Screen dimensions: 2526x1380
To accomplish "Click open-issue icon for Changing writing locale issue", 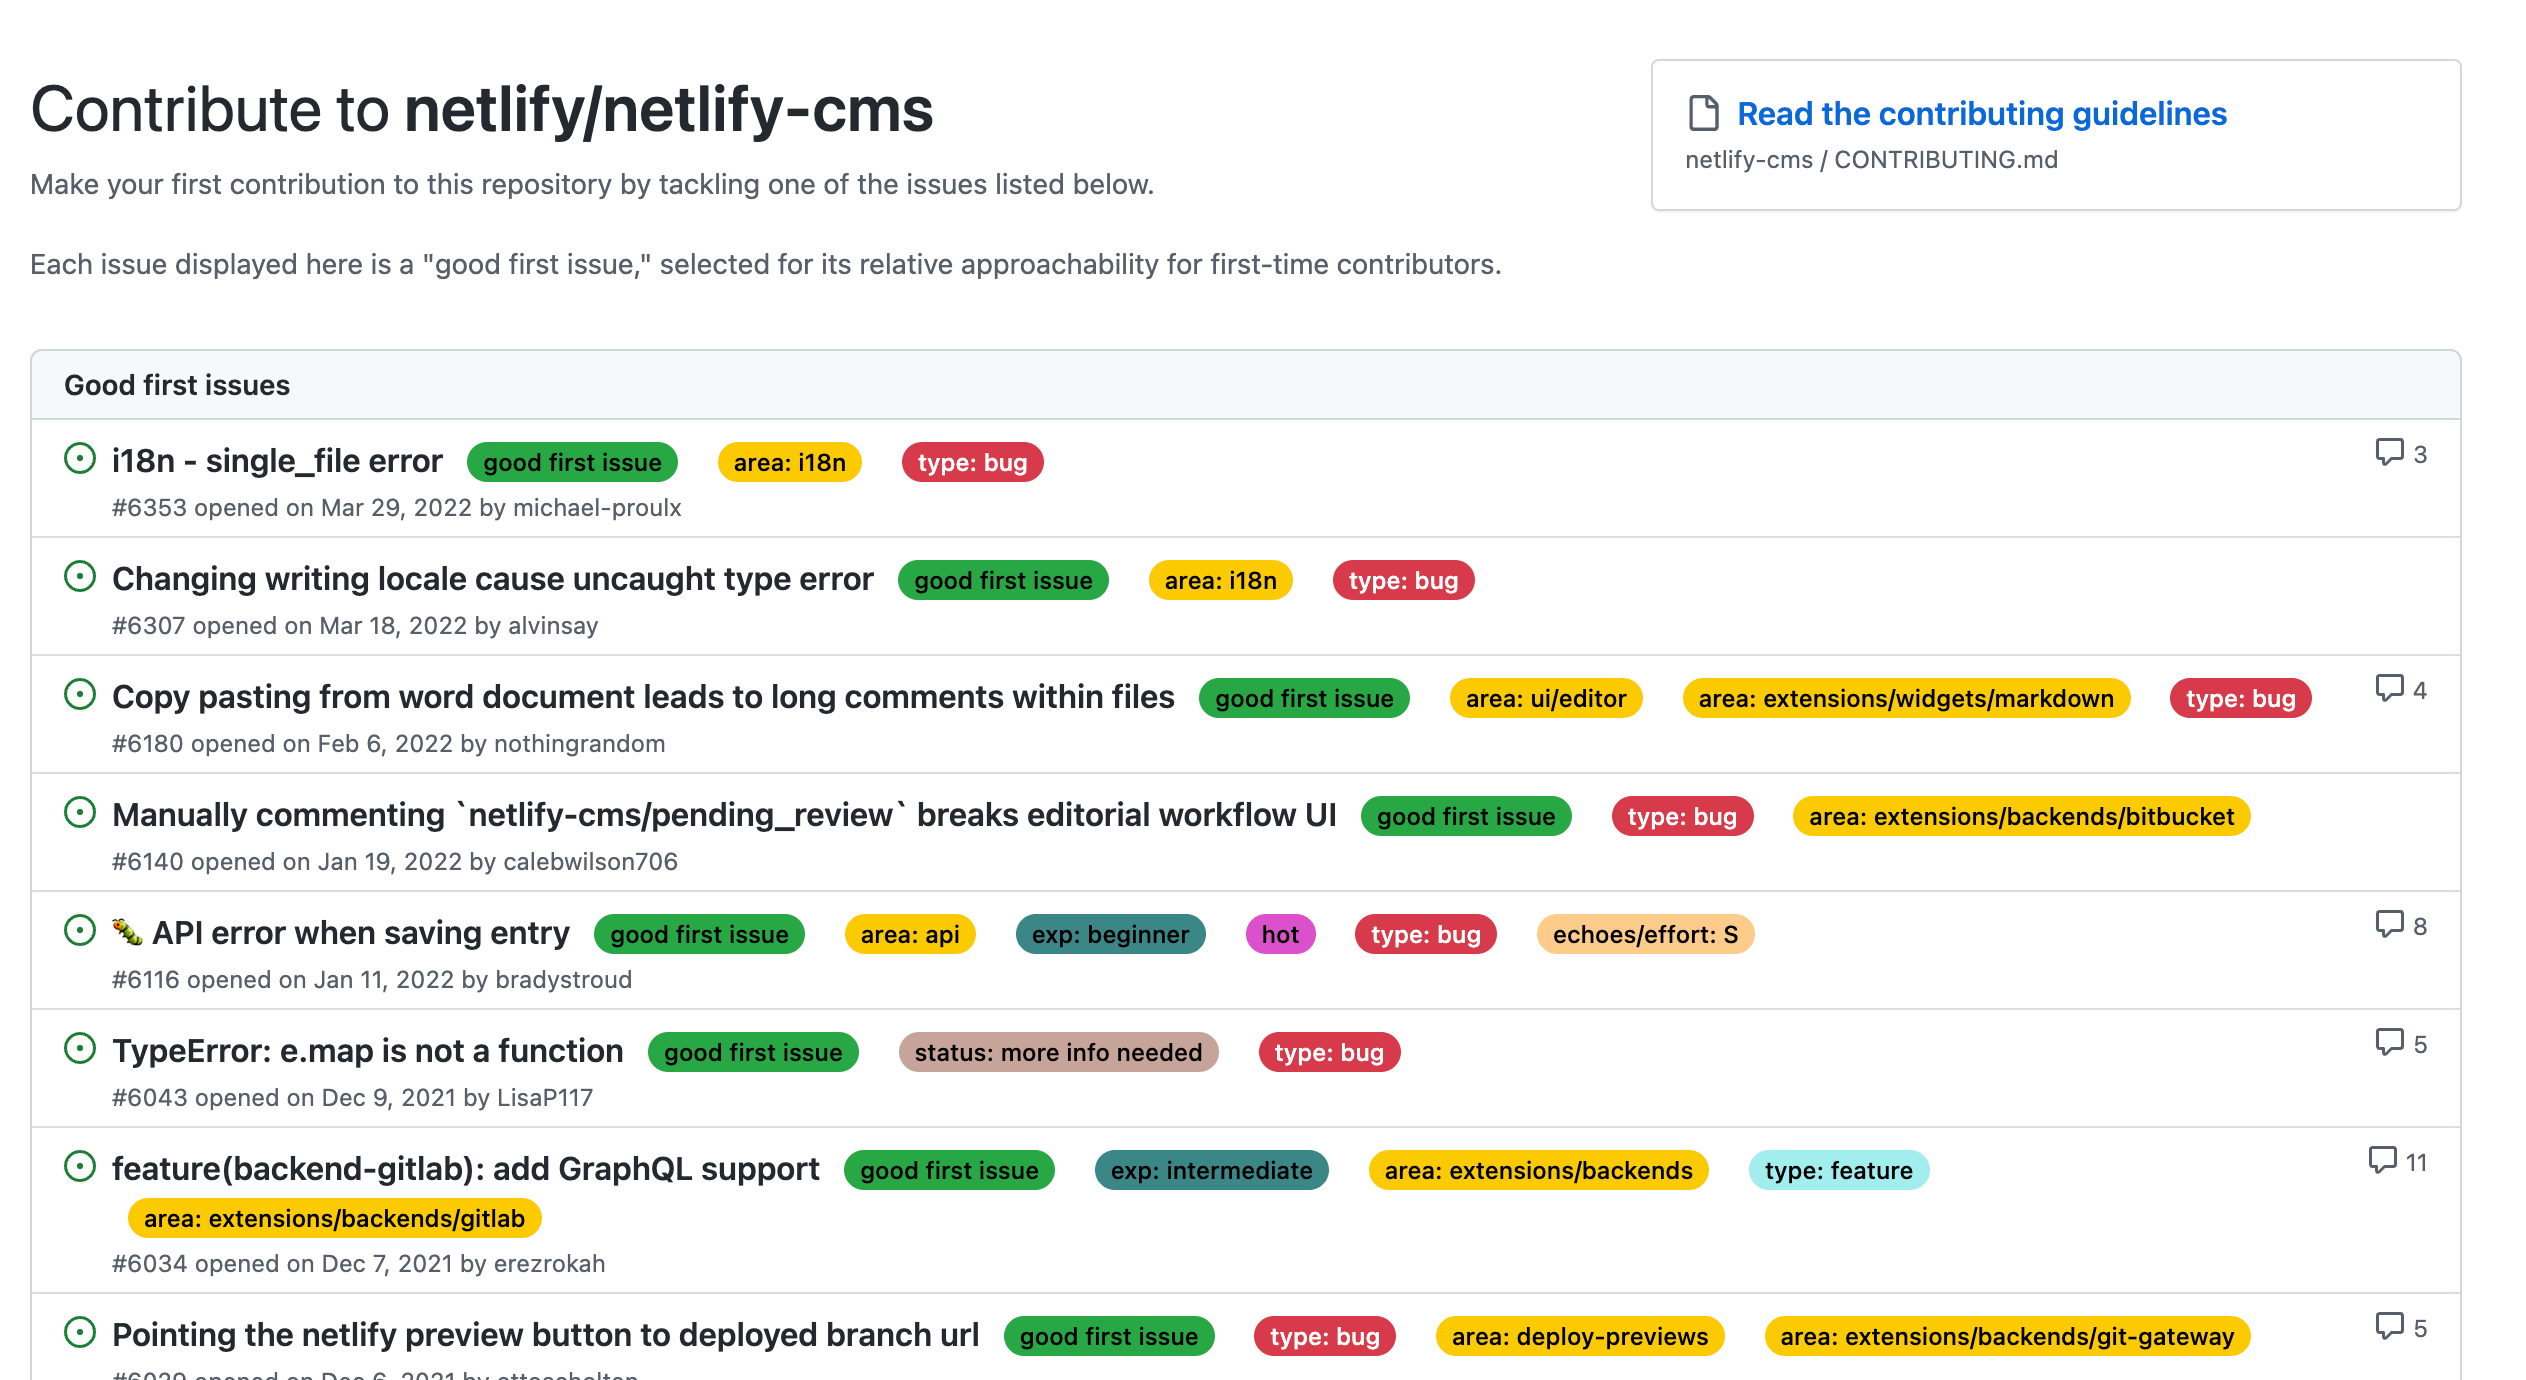I will click(x=80, y=577).
